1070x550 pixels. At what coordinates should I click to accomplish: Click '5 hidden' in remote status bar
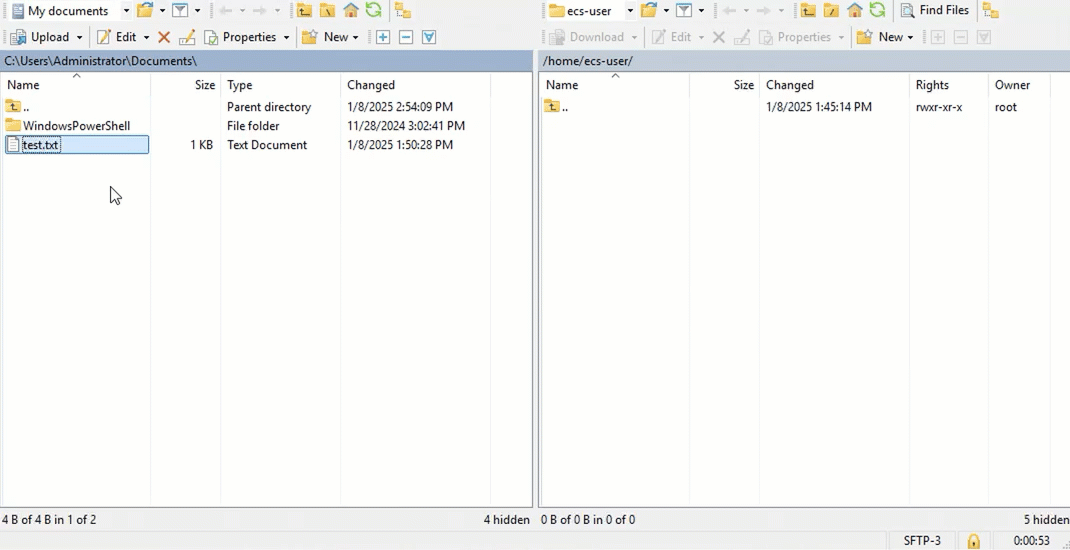point(1046,520)
